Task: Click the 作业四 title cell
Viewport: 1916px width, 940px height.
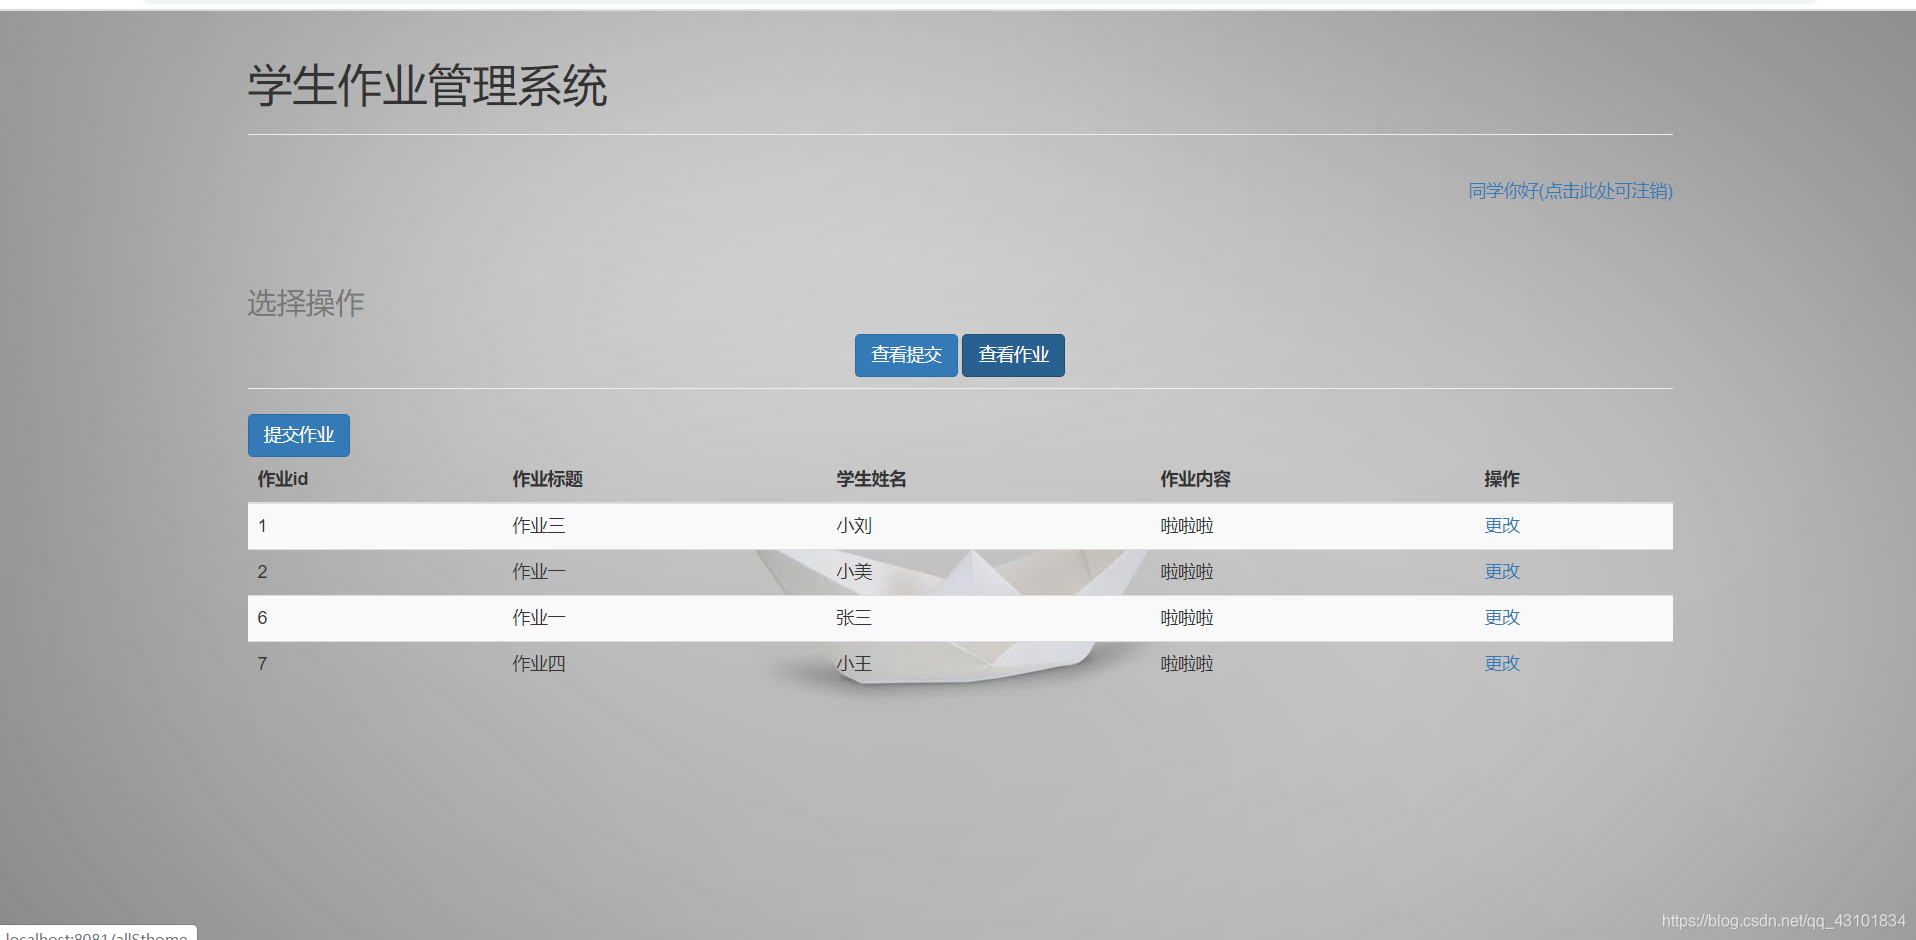Action: [539, 664]
